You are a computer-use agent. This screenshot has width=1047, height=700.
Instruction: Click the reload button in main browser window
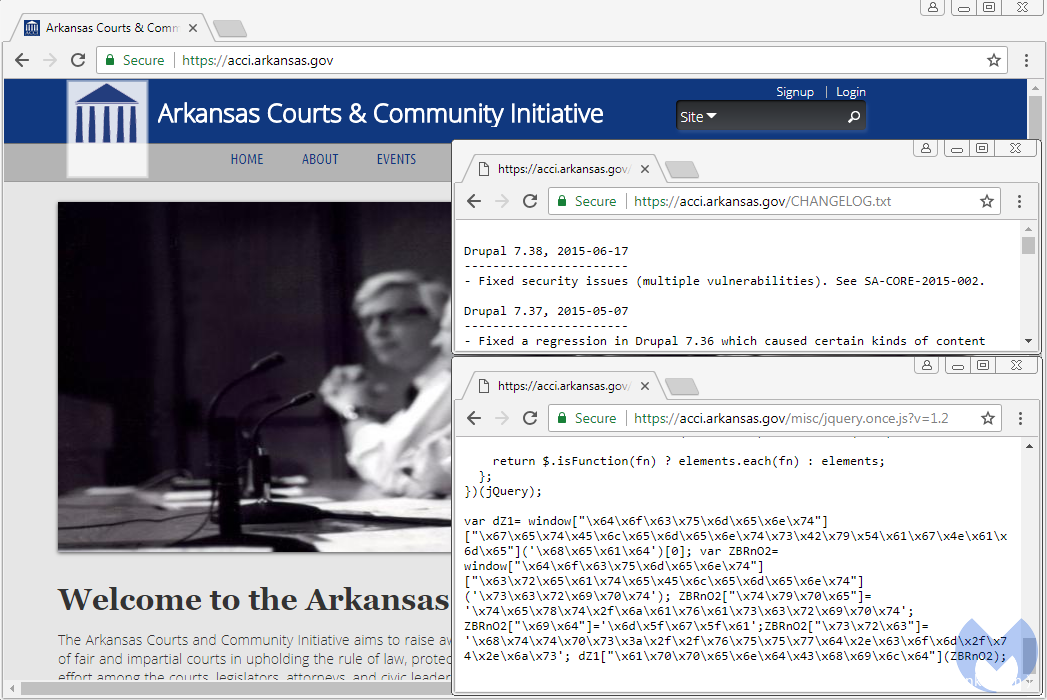(78, 60)
